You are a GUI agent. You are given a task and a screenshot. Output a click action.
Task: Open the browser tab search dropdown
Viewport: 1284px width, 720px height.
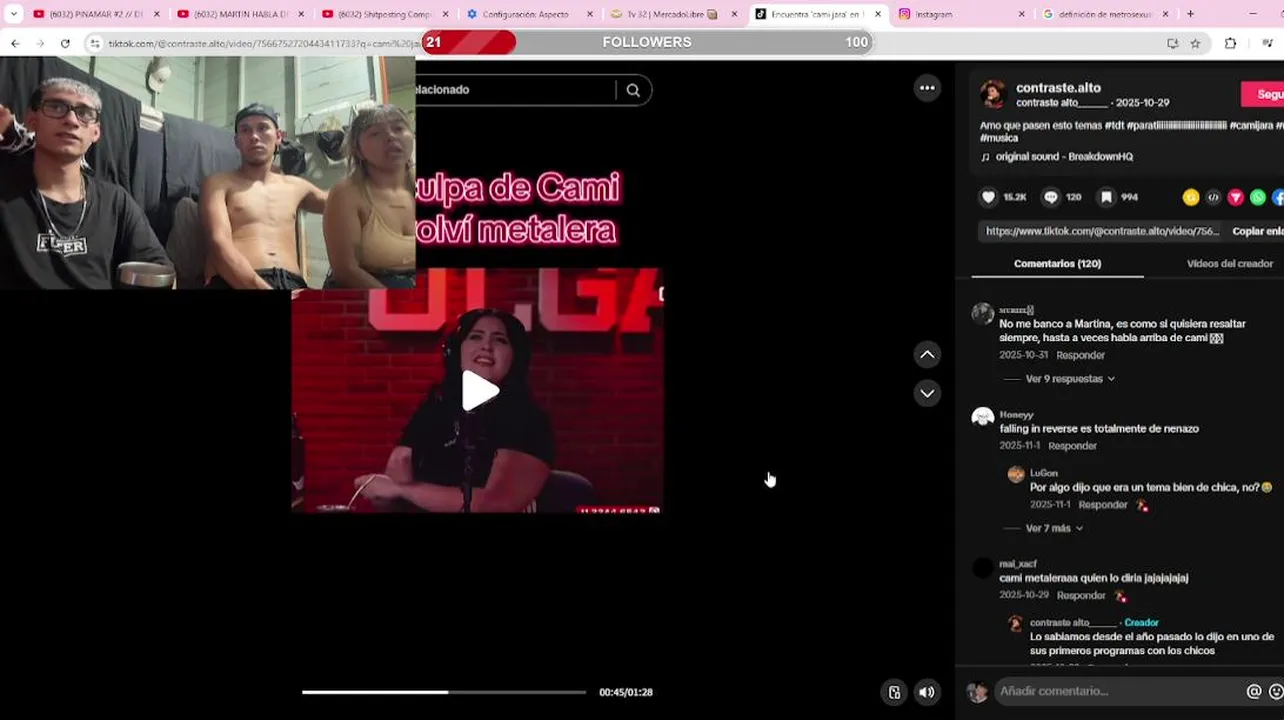(x=13, y=14)
